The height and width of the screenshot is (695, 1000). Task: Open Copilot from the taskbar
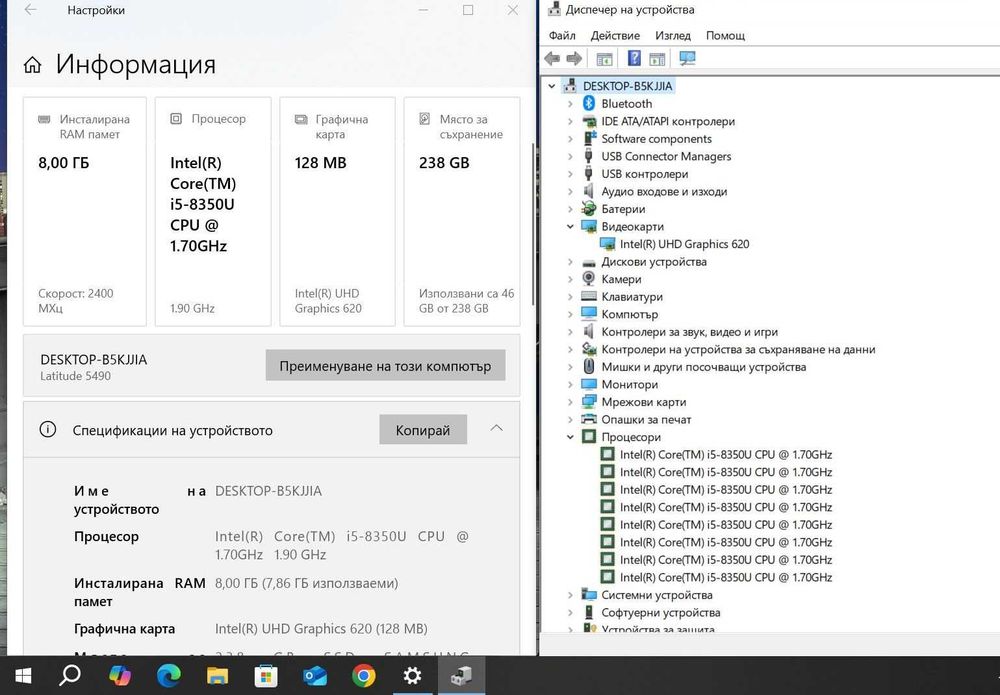(119, 675)
